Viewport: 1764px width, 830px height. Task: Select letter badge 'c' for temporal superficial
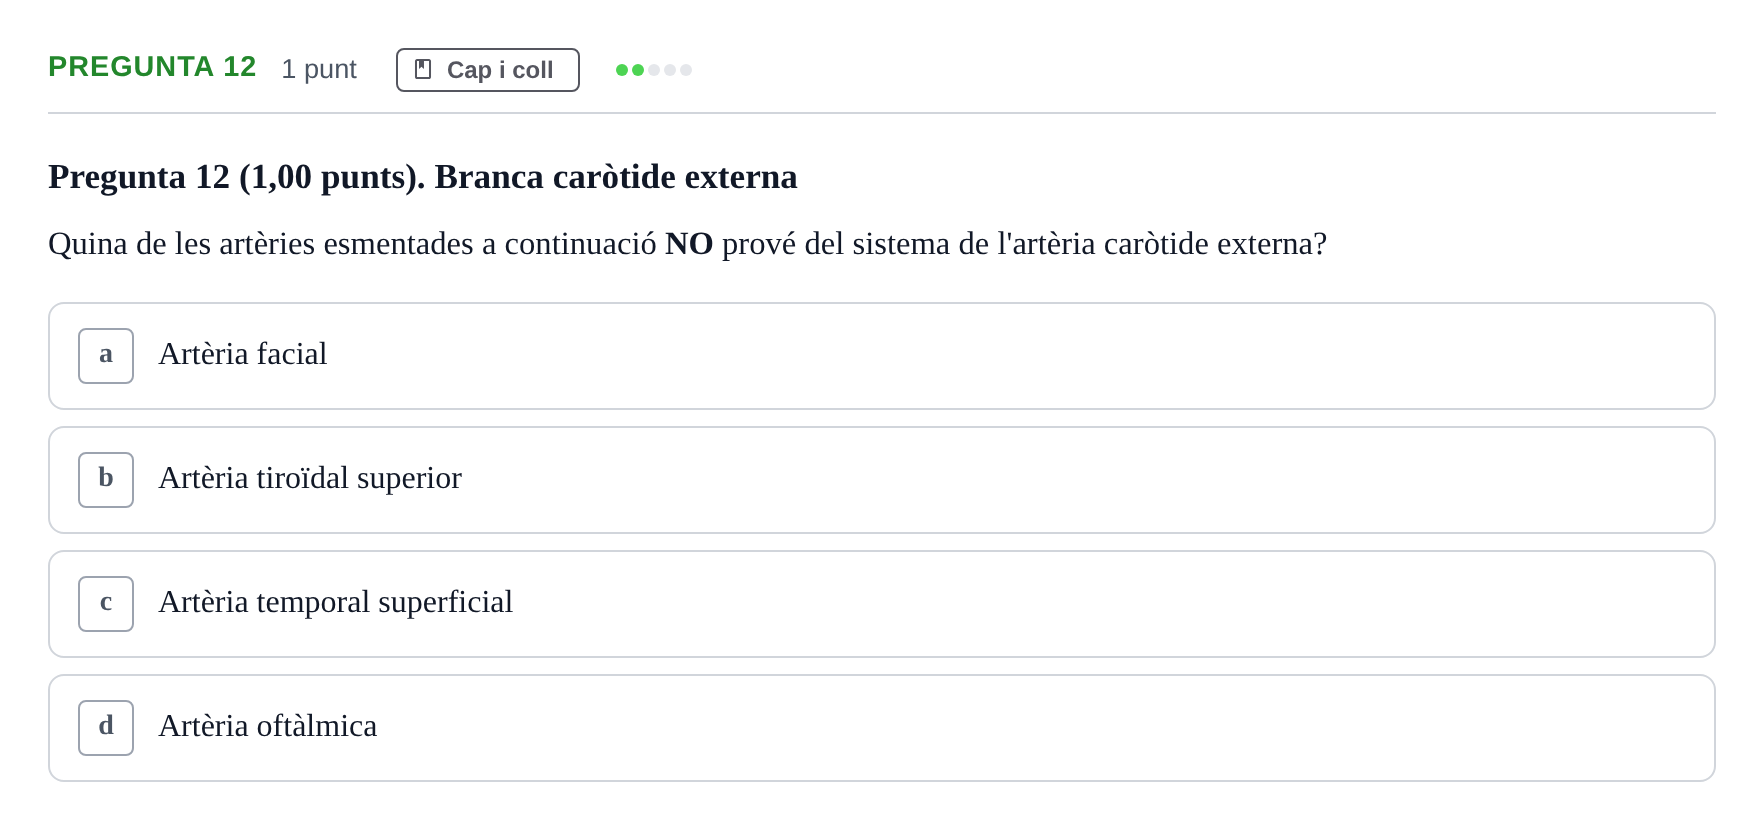(106, 604)
